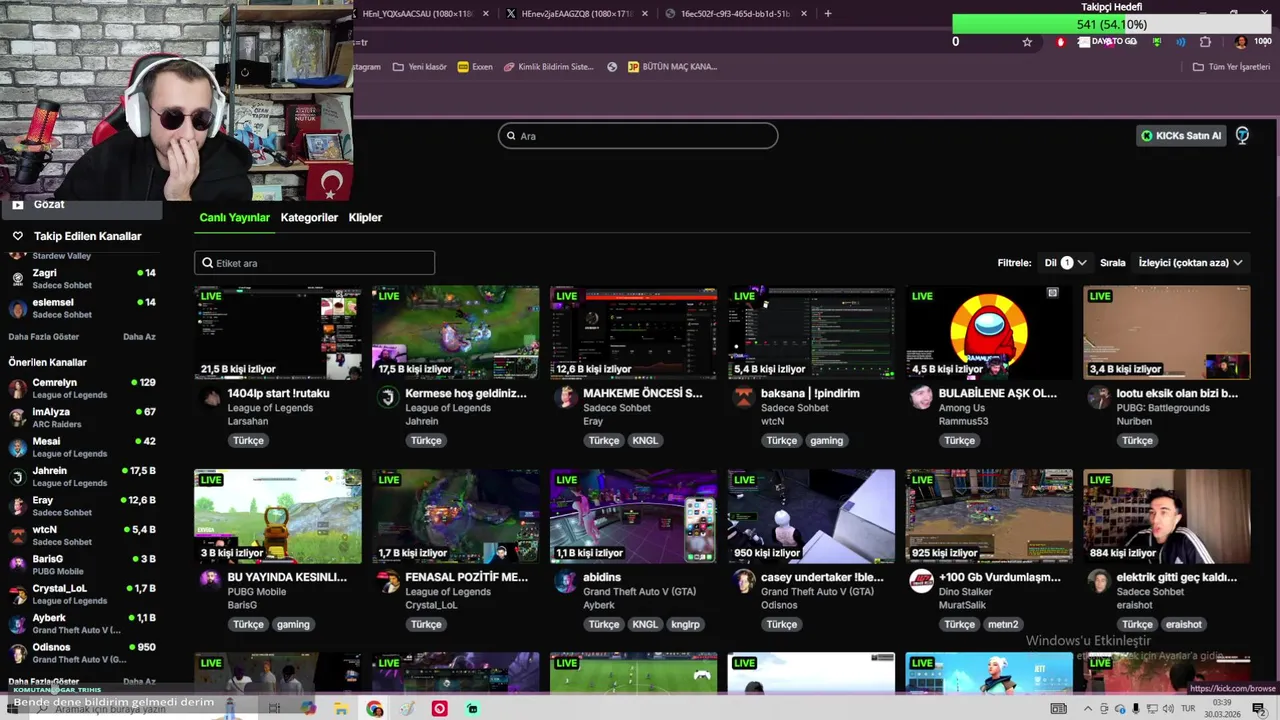Click MuratSalik's avatar beside +100 Gb title

point(921,581)
